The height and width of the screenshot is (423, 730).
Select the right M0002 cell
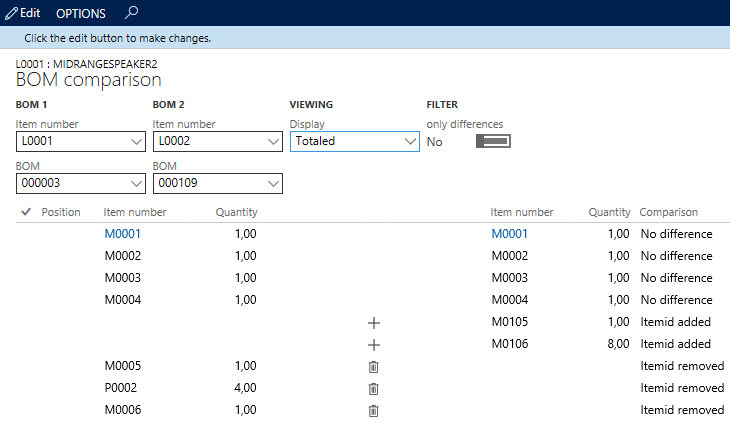(510, 255)
